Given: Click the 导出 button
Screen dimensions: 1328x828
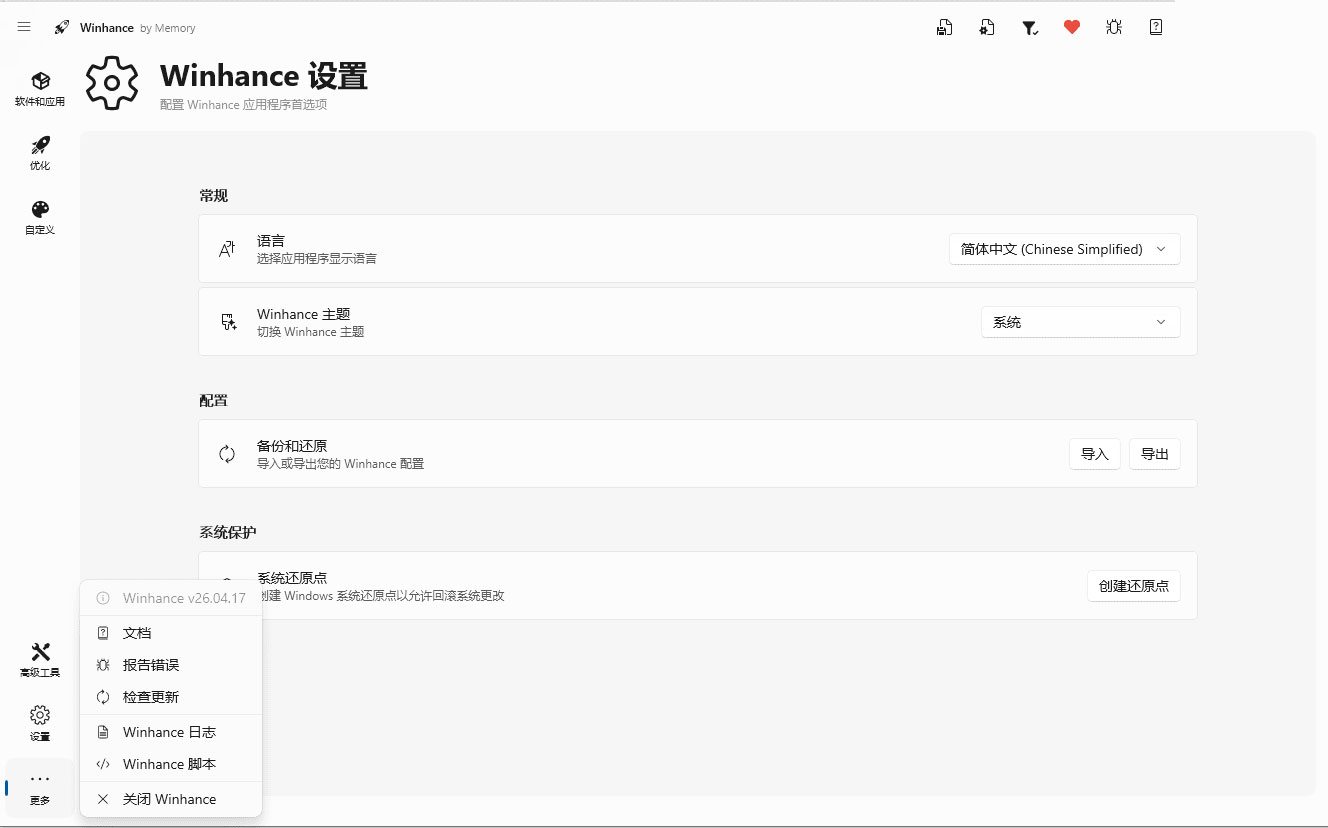Looking at the screenshot, I should tap(1155, 454).
